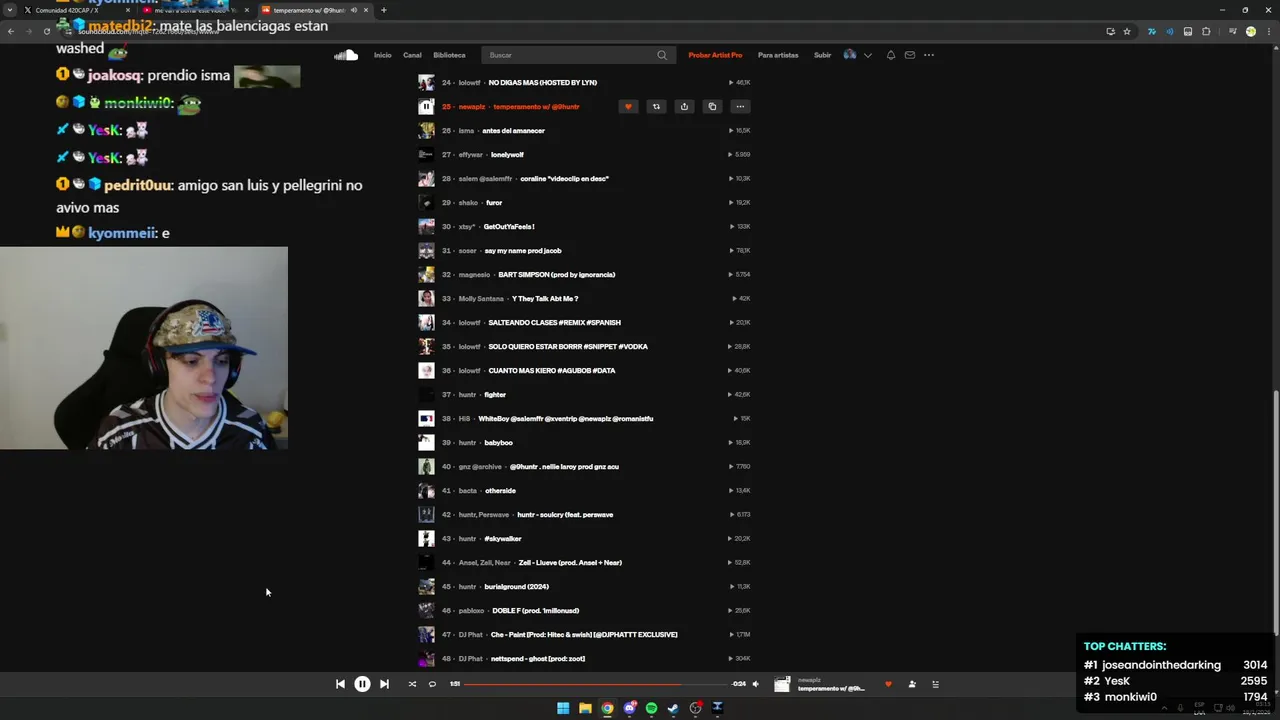This screenshot has width=1280, height=720.
Task: Like the playing track temperamento w/ @9huntr
Action: (628, 106)
